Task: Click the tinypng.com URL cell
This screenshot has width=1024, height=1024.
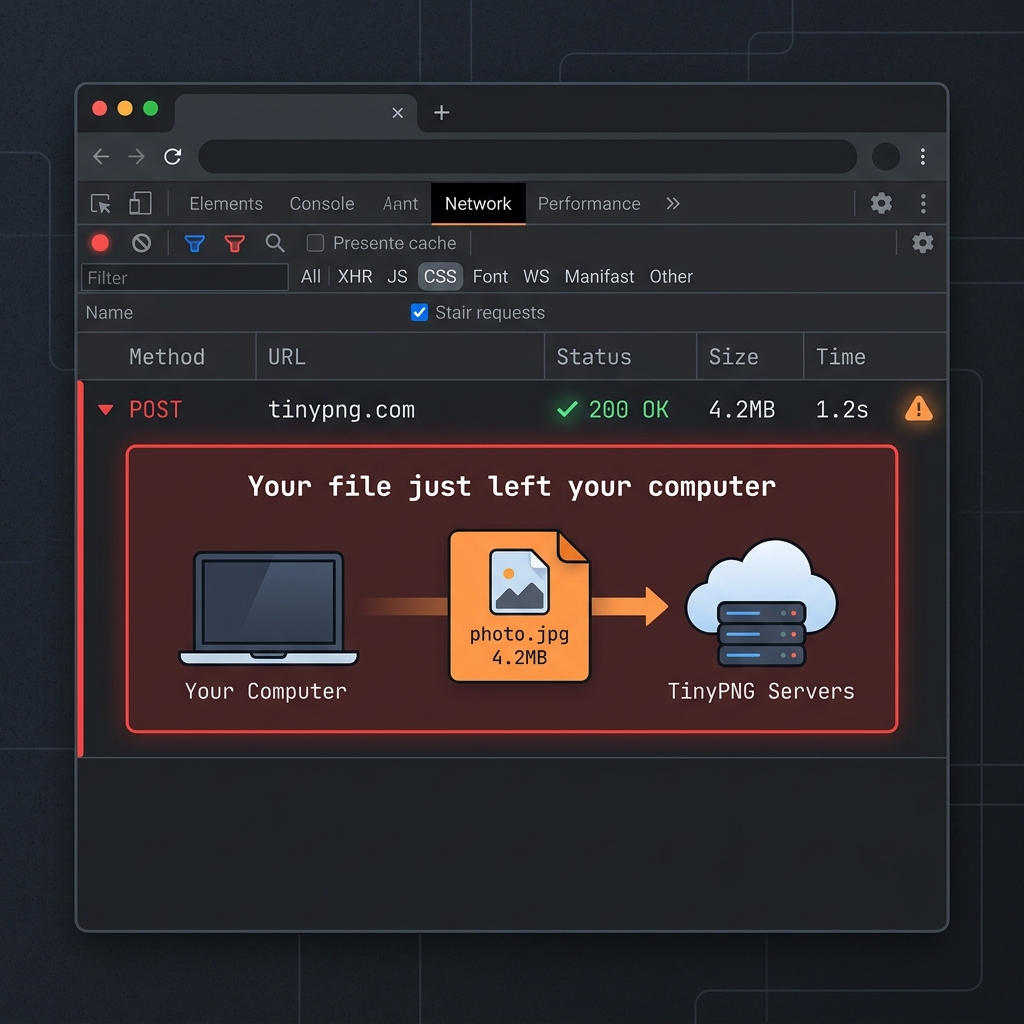Action: [342, 409]
